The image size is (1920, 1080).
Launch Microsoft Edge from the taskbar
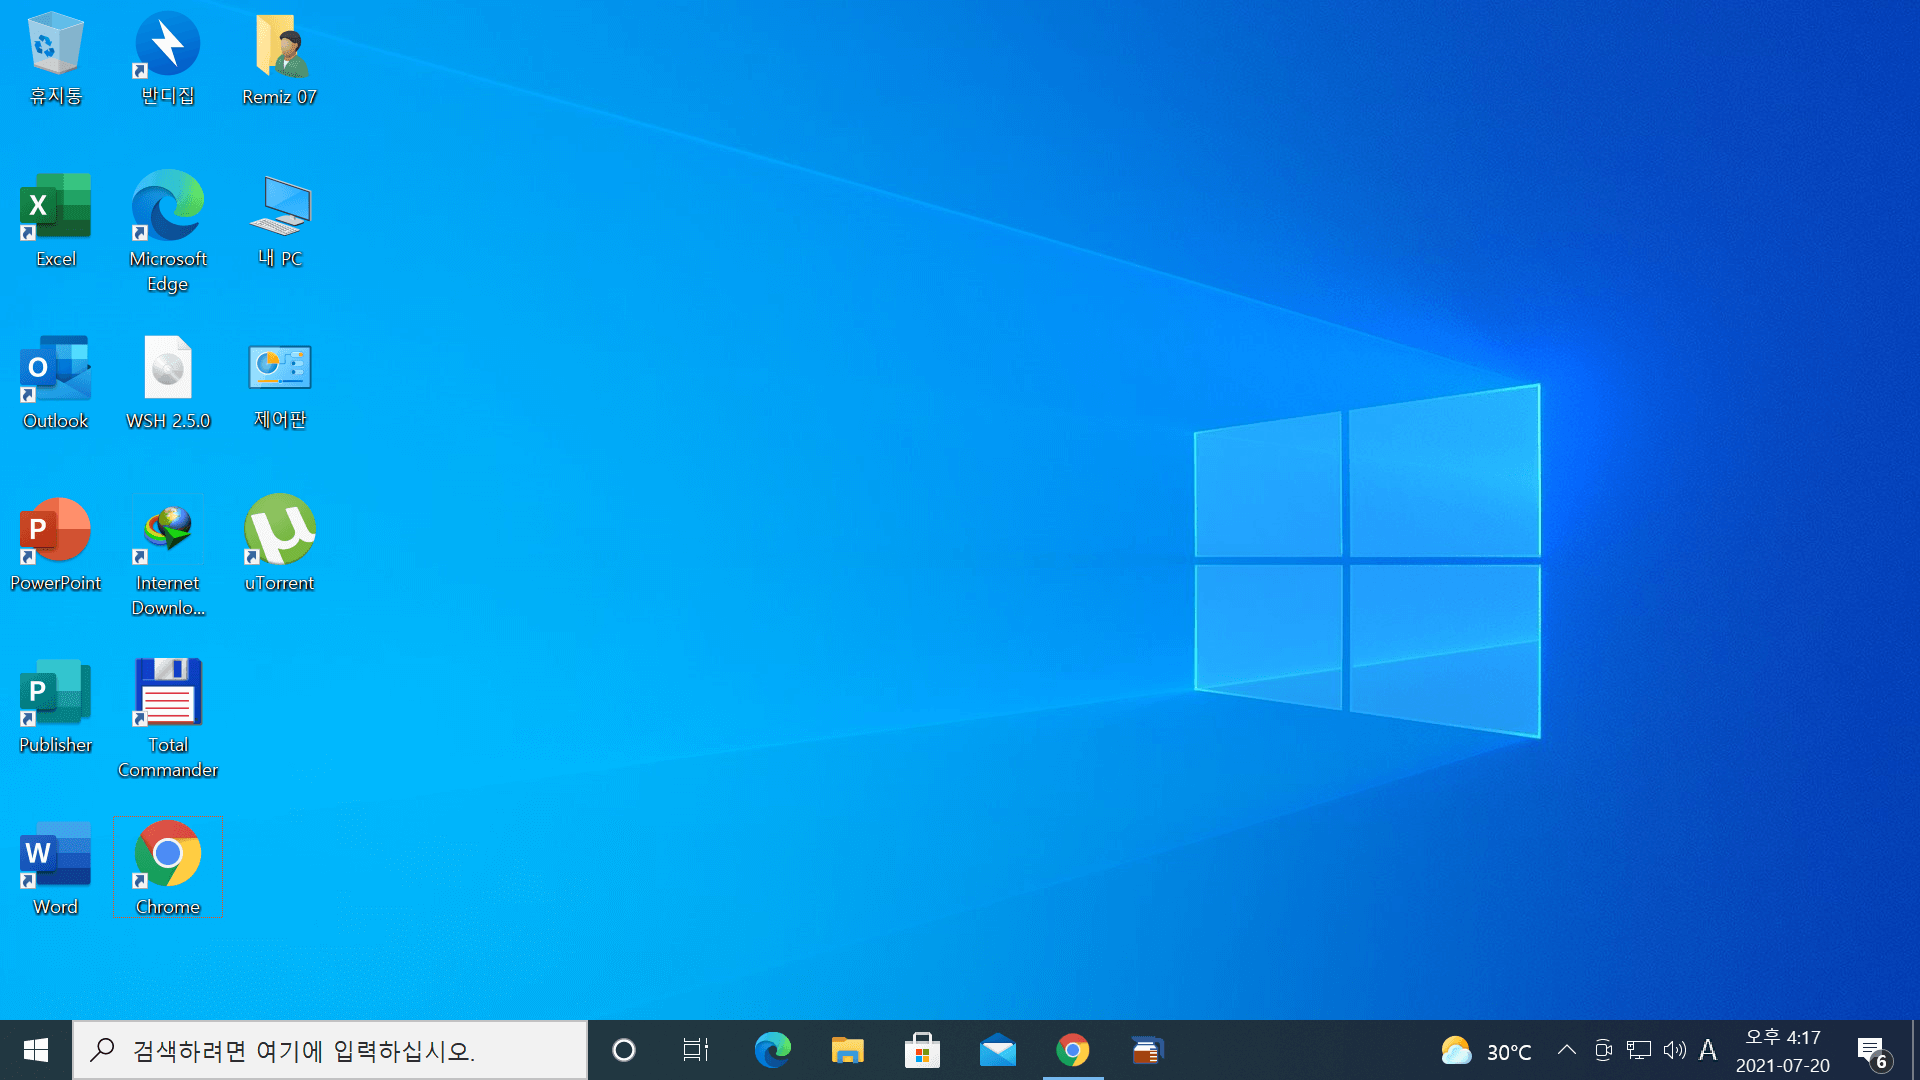click(772, 1050)
